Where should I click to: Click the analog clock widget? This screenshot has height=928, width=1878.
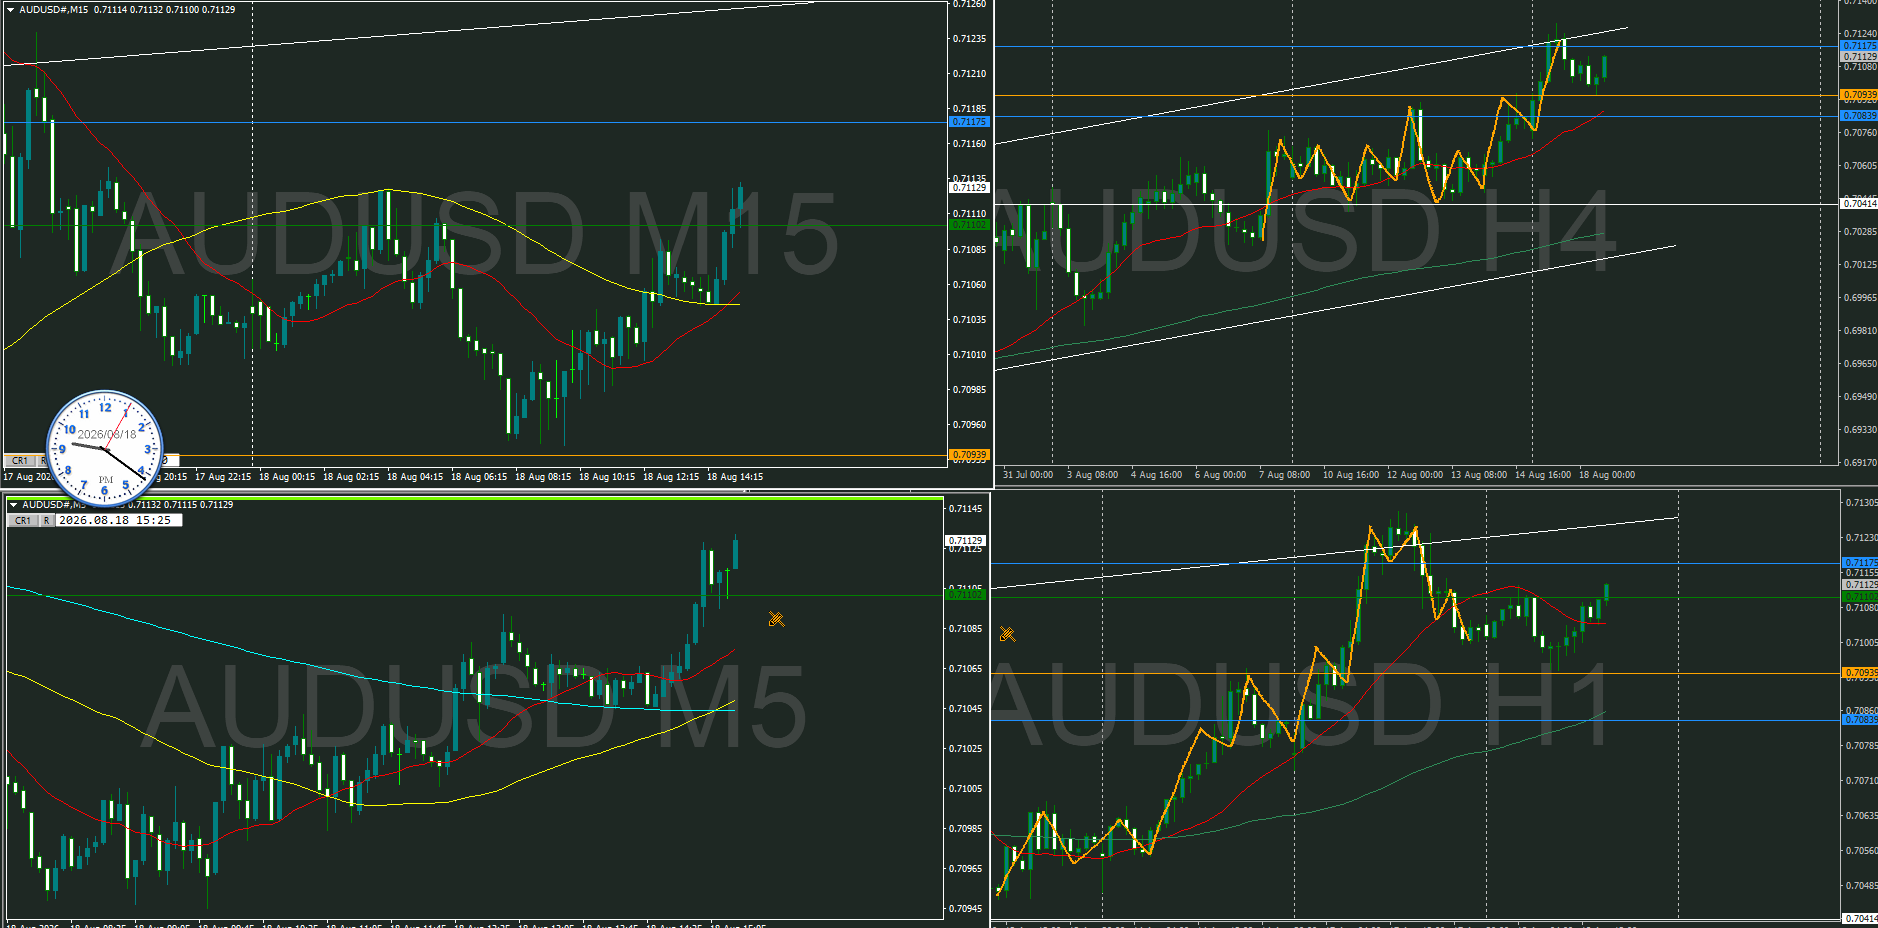point(105,448)
